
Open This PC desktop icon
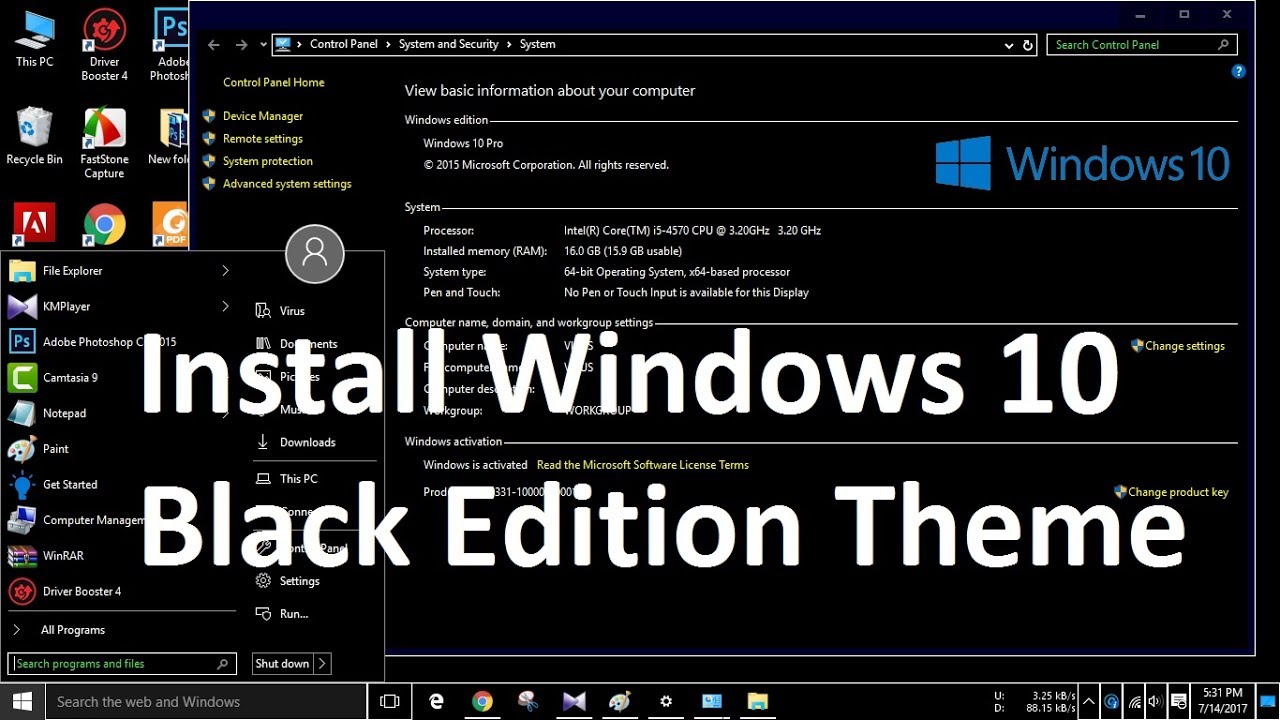click(34, 38)
